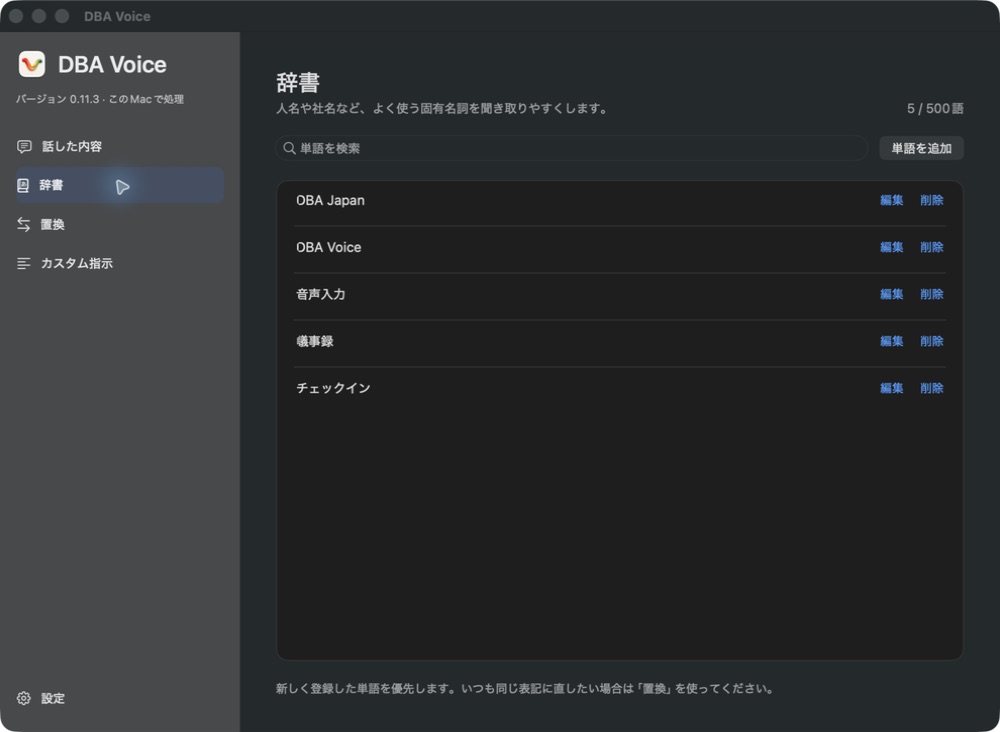Select 辞書 in the sidebar

click(120, 186)
